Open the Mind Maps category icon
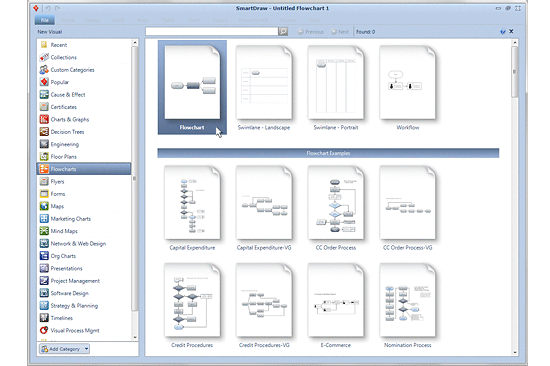 pyautogui.click(x=44, y=231)
